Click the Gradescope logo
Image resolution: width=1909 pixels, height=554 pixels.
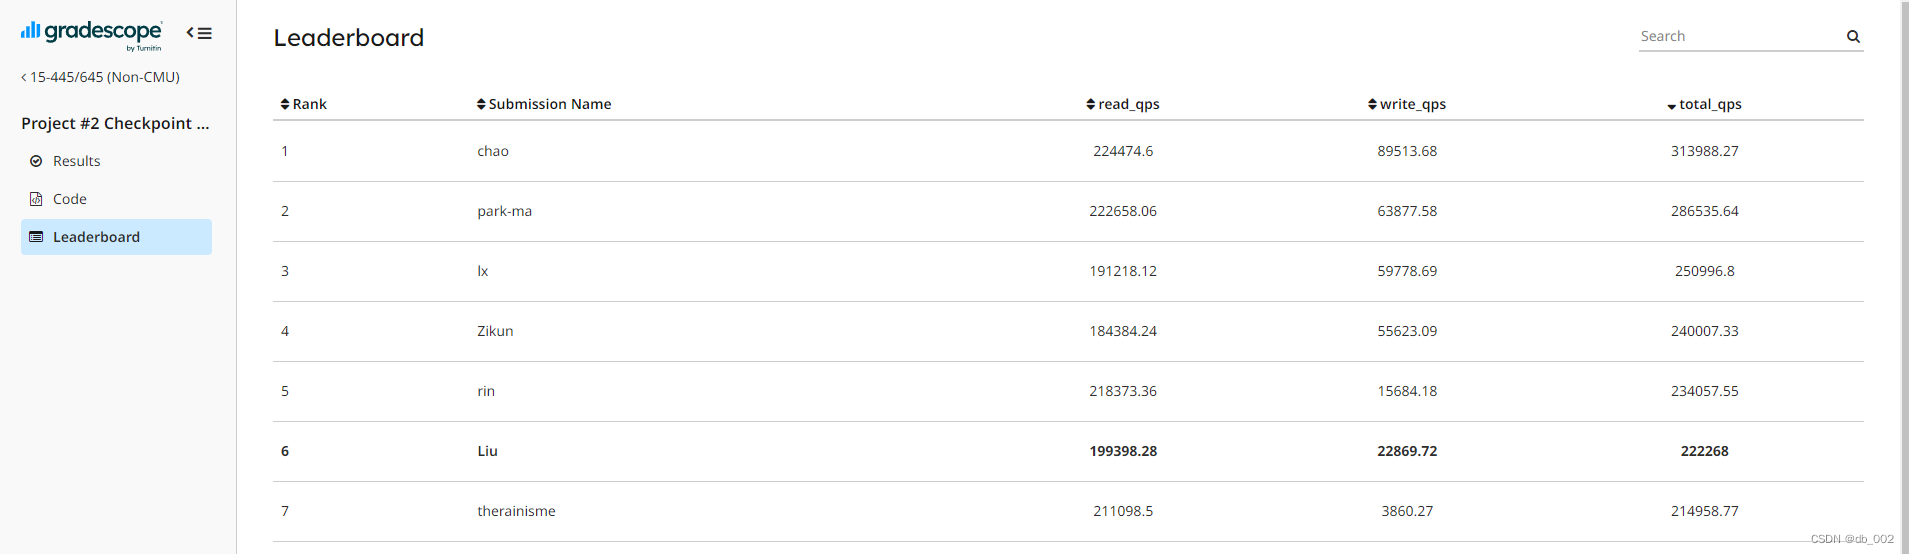pyautogui.click(x=91, y=34)
